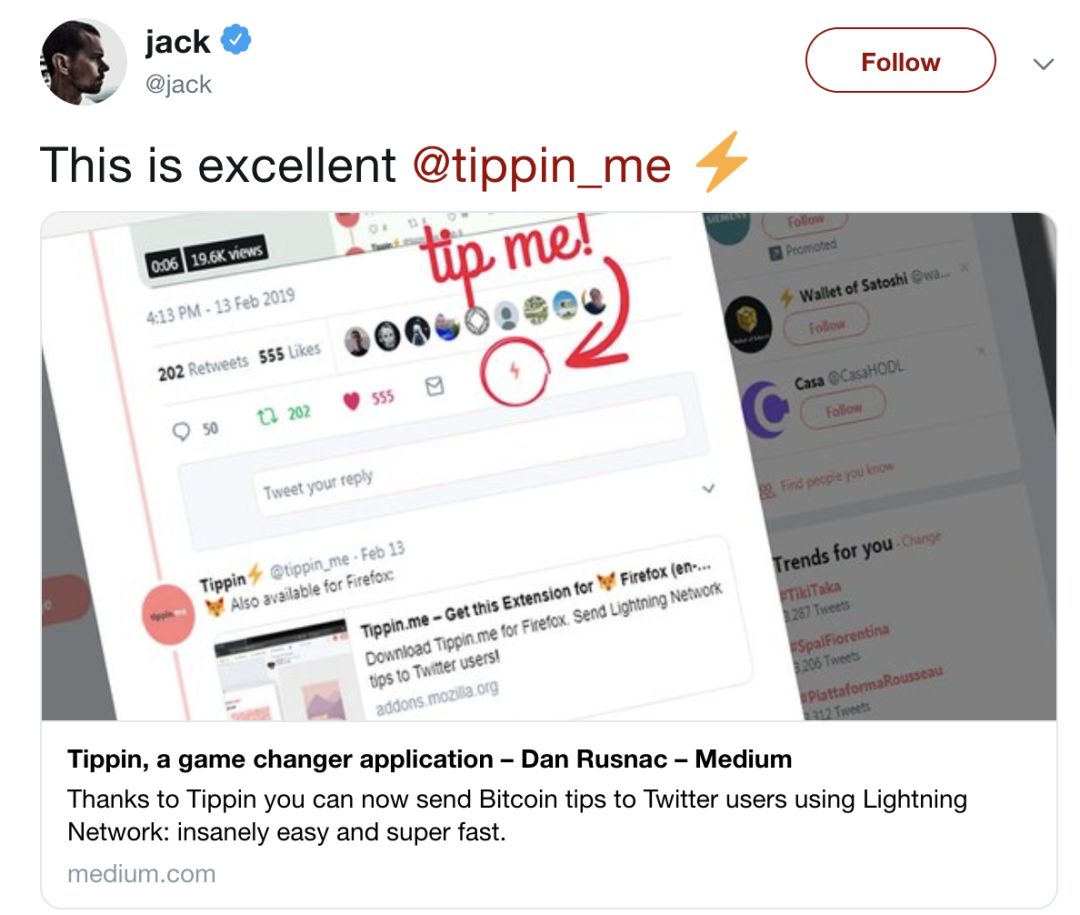Follow the Wallet of Satoshi account
The width and height of the screenshot is (1080, 915).
click(826, 323)
